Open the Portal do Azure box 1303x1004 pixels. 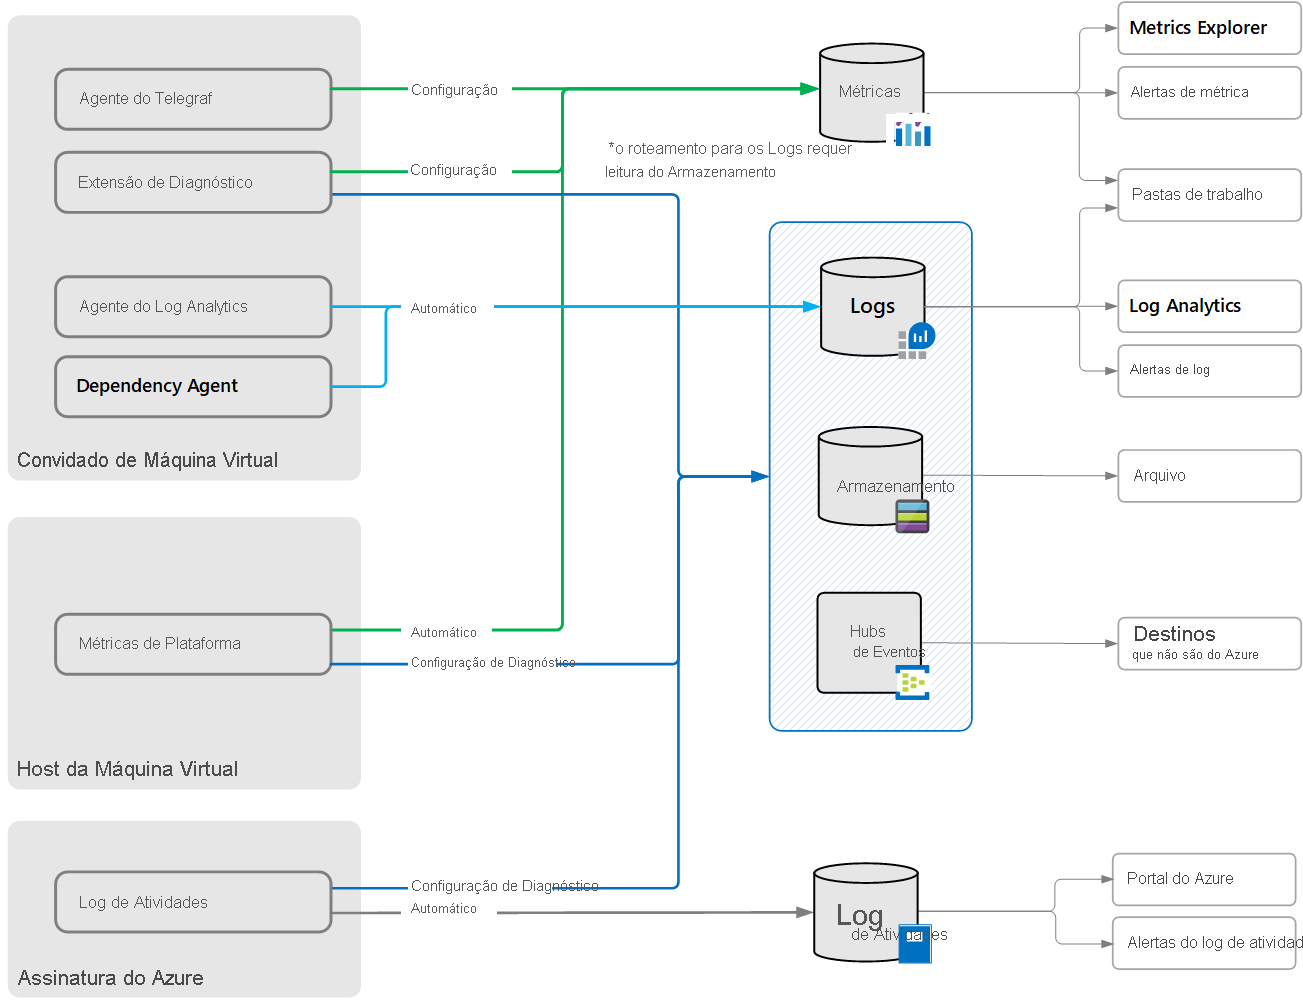1204,879
